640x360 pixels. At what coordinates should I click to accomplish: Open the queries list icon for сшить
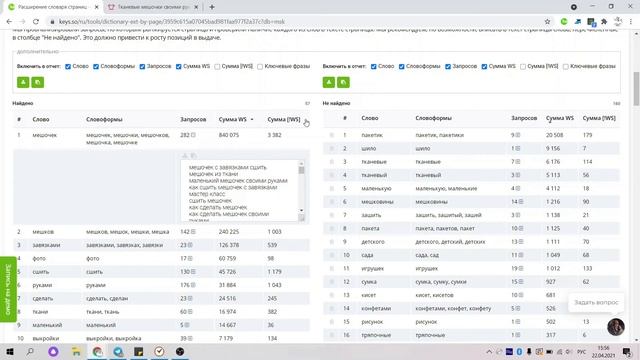[193, 272]
